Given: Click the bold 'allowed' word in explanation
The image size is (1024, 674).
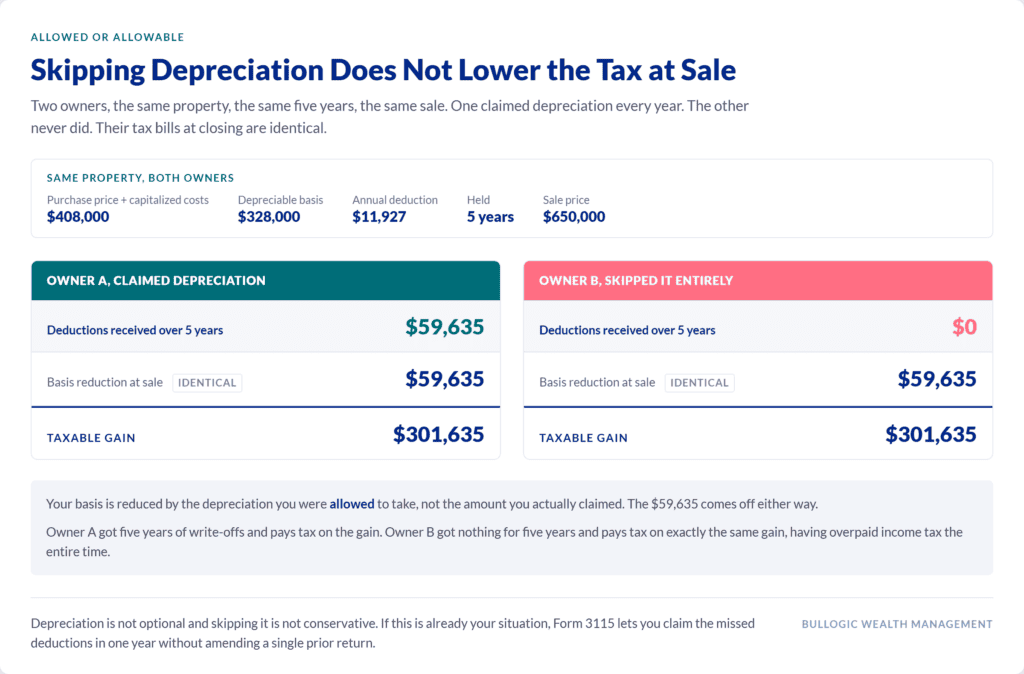Looking at the screenshot, I should (352, 504).
